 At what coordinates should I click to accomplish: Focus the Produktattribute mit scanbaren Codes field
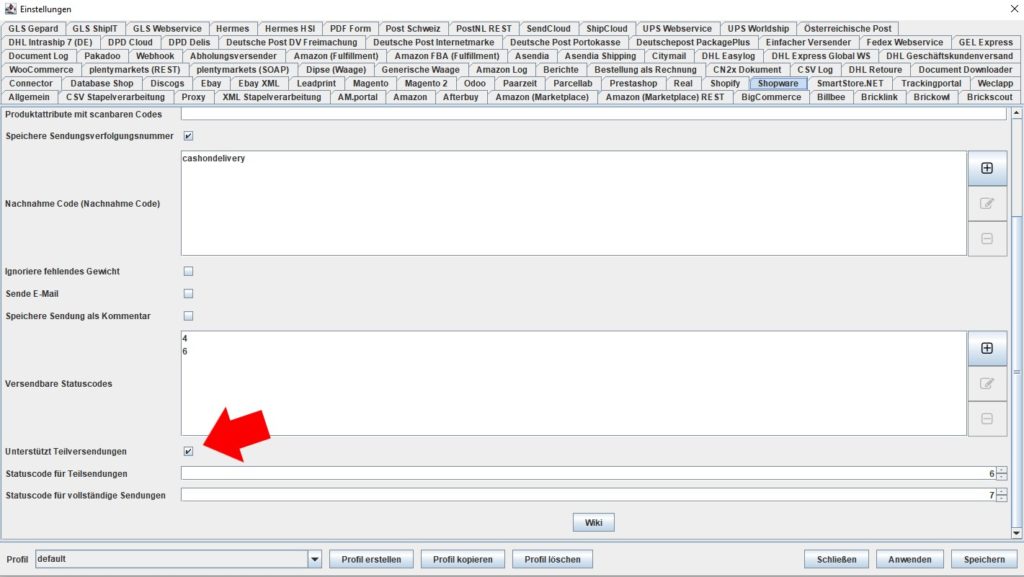594,114
